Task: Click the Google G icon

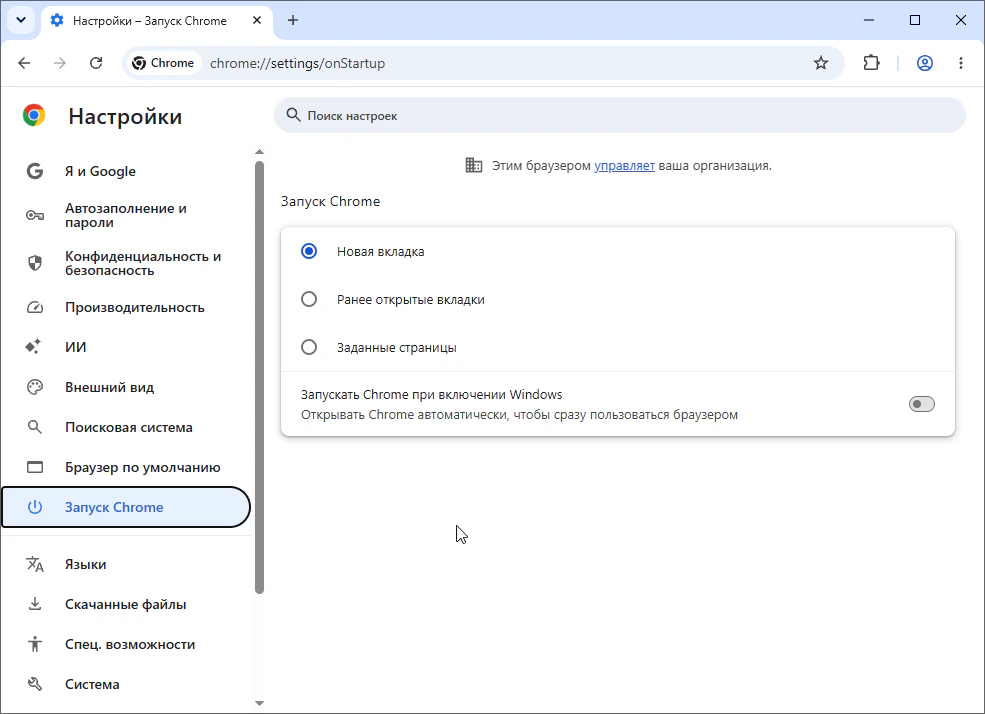Action: click(x=35, y=171)
